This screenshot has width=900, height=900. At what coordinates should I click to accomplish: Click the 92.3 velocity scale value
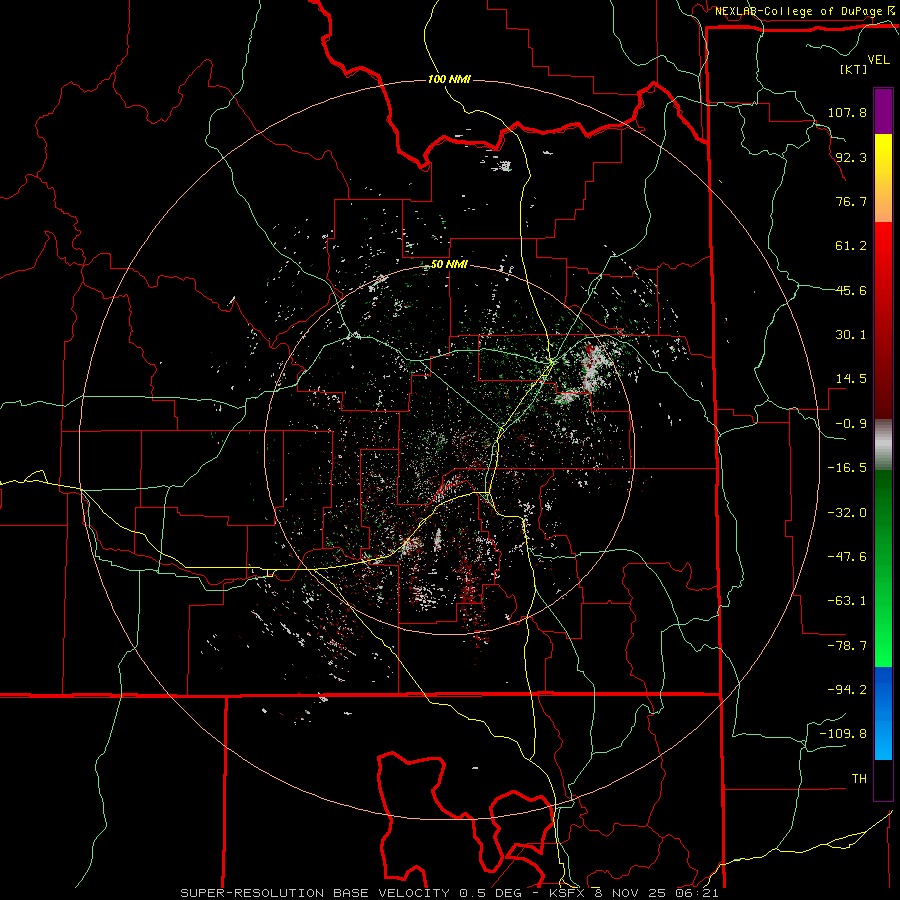click(851, 157)
